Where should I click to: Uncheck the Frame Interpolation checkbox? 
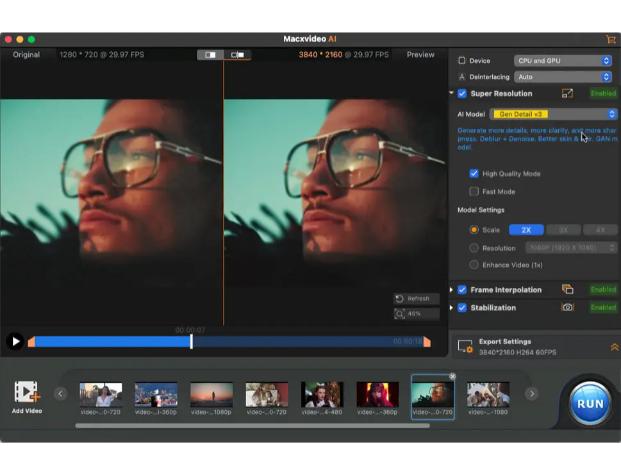pos(462,290)
